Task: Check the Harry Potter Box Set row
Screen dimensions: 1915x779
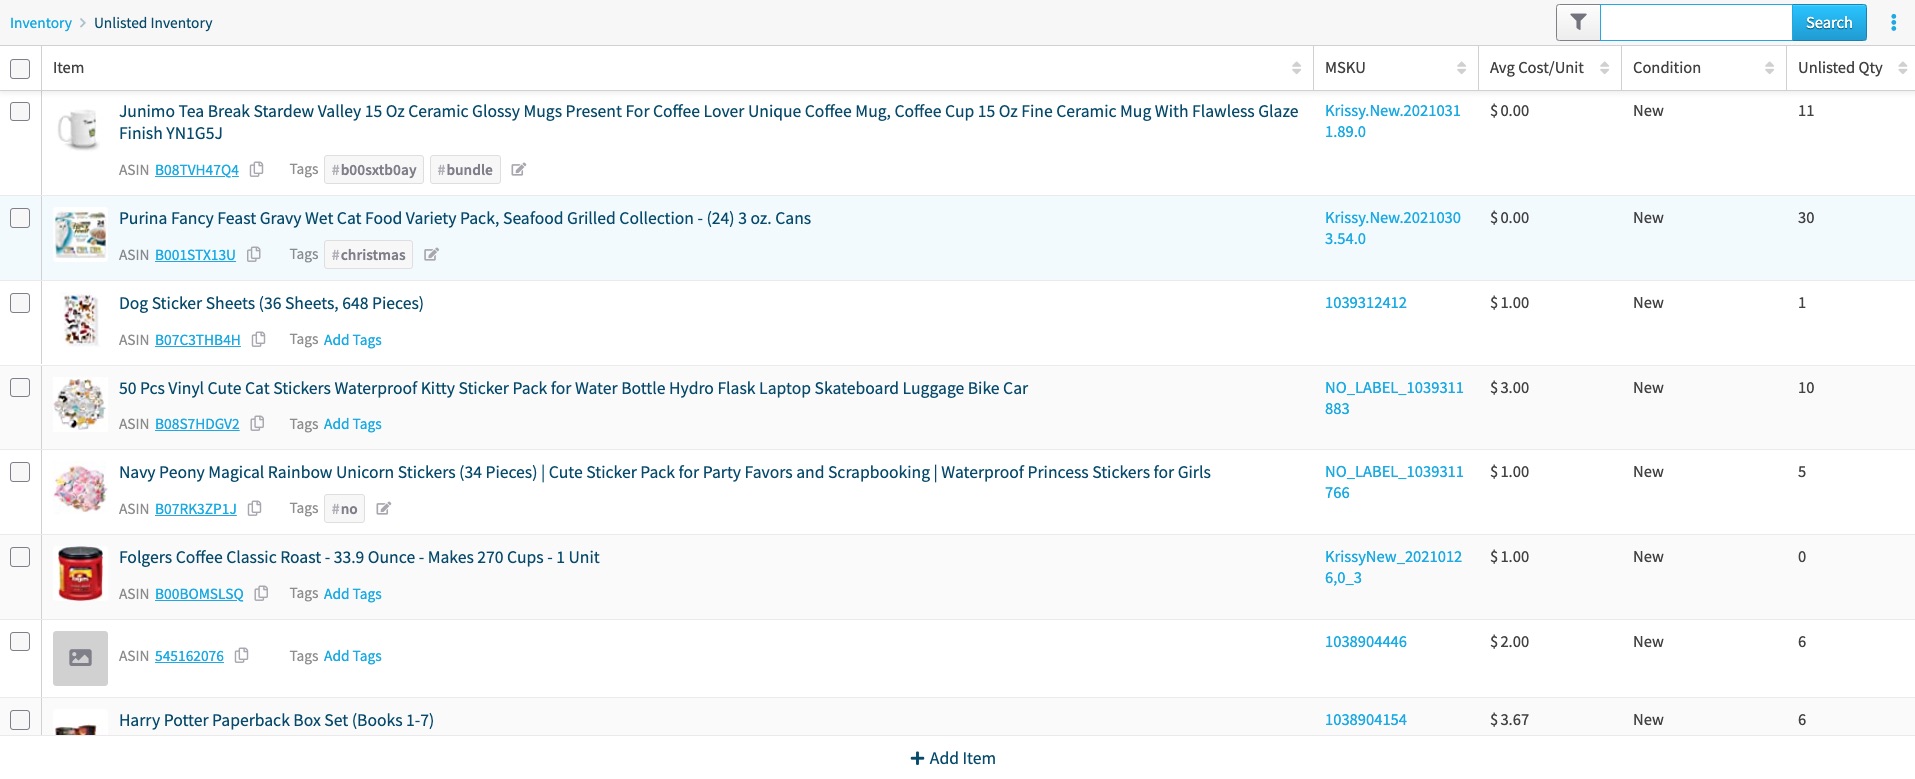Action: pos(20,720)
